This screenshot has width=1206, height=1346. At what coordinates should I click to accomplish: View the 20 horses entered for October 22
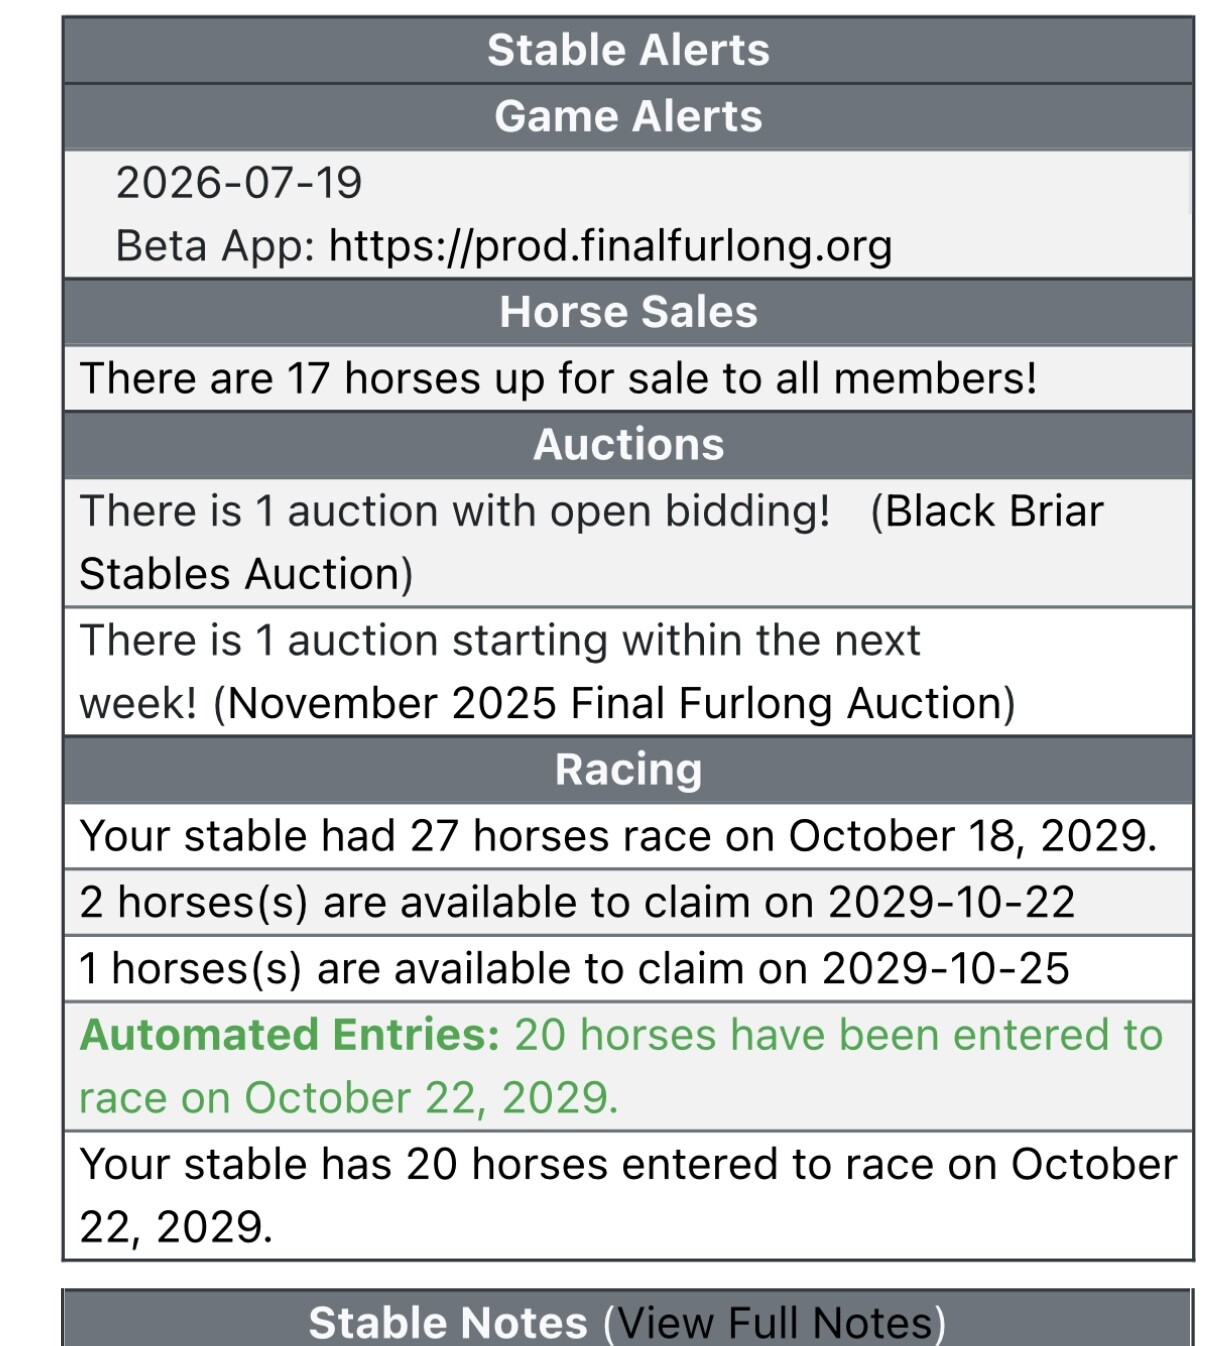628,1195
